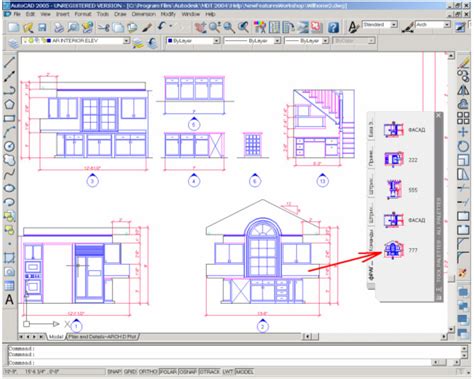Toggle LWT lineweight display

coord(228,371)
